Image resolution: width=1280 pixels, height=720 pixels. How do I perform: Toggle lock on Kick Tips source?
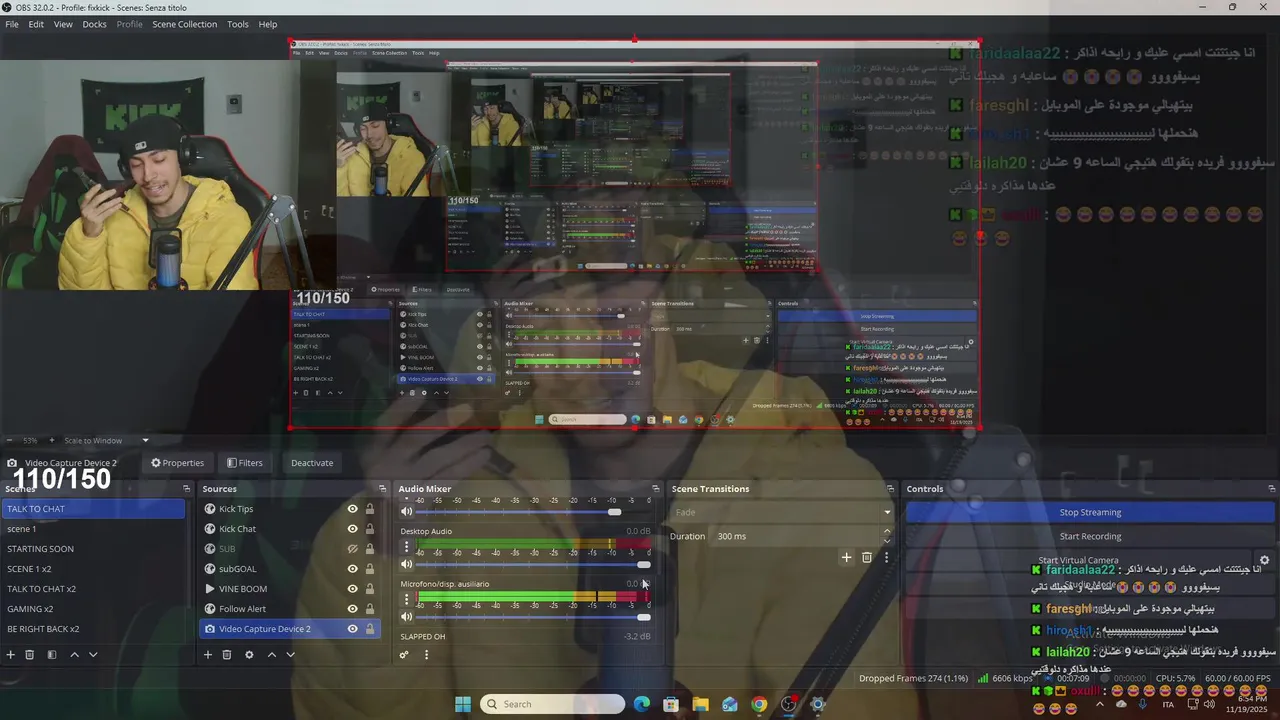370,509
